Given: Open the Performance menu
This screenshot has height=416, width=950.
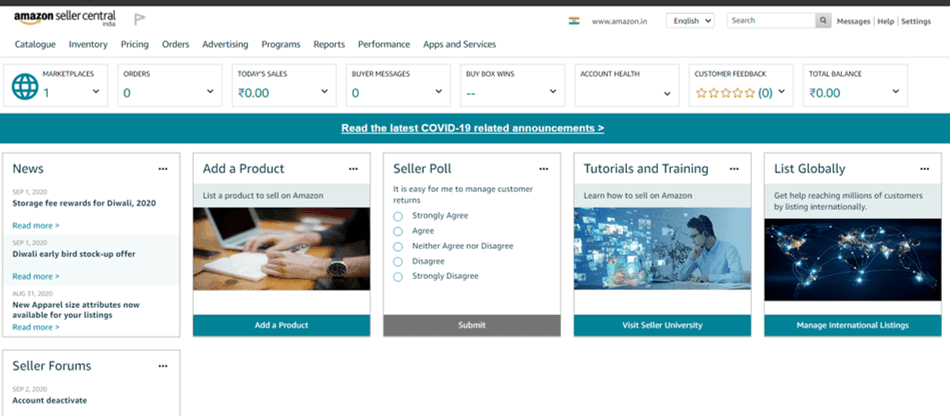Looking at the screenshot, I should point(384,44).
